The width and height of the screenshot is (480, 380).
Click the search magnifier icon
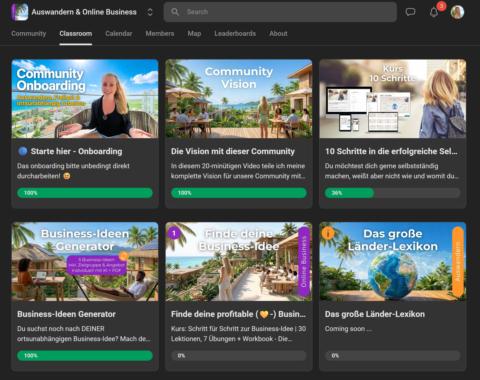point(175,12)
